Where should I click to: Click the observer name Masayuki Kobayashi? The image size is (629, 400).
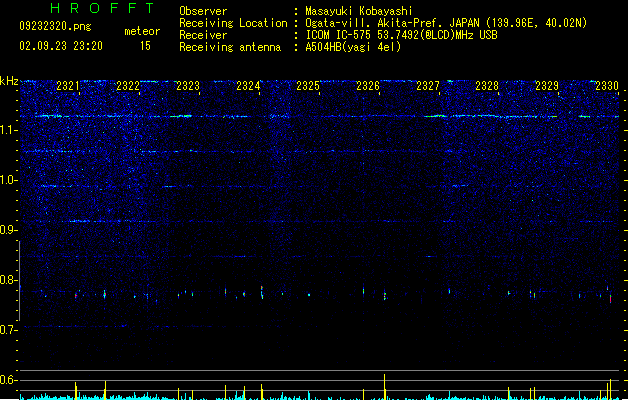point(359,11)
